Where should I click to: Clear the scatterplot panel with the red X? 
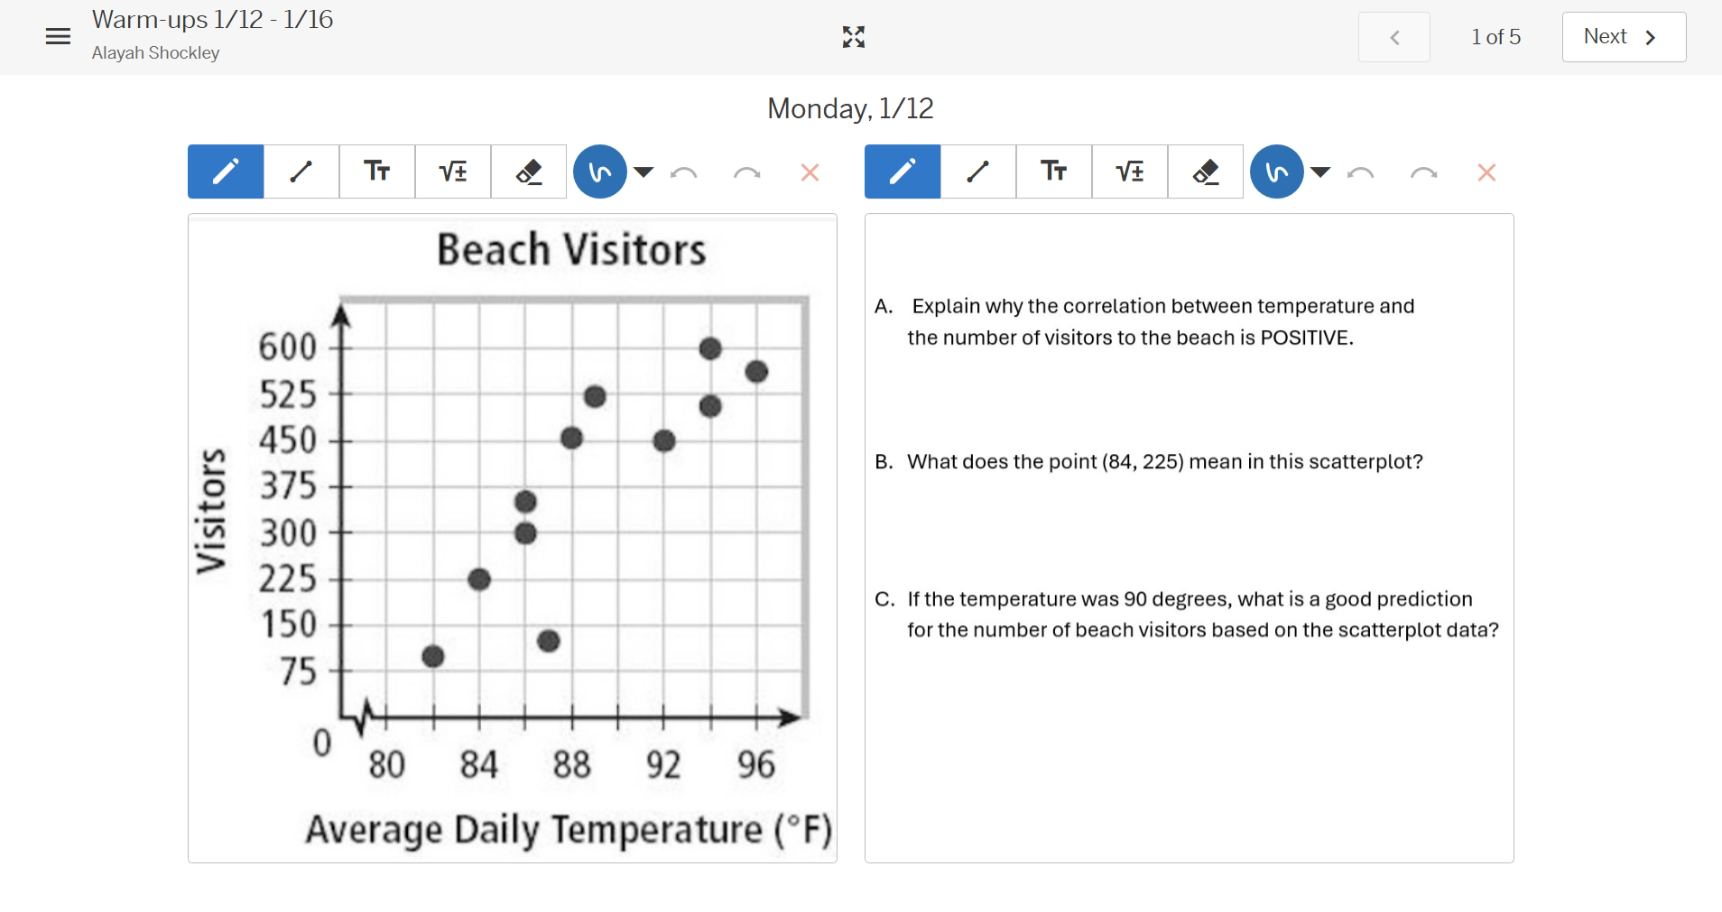click(810, 173)
